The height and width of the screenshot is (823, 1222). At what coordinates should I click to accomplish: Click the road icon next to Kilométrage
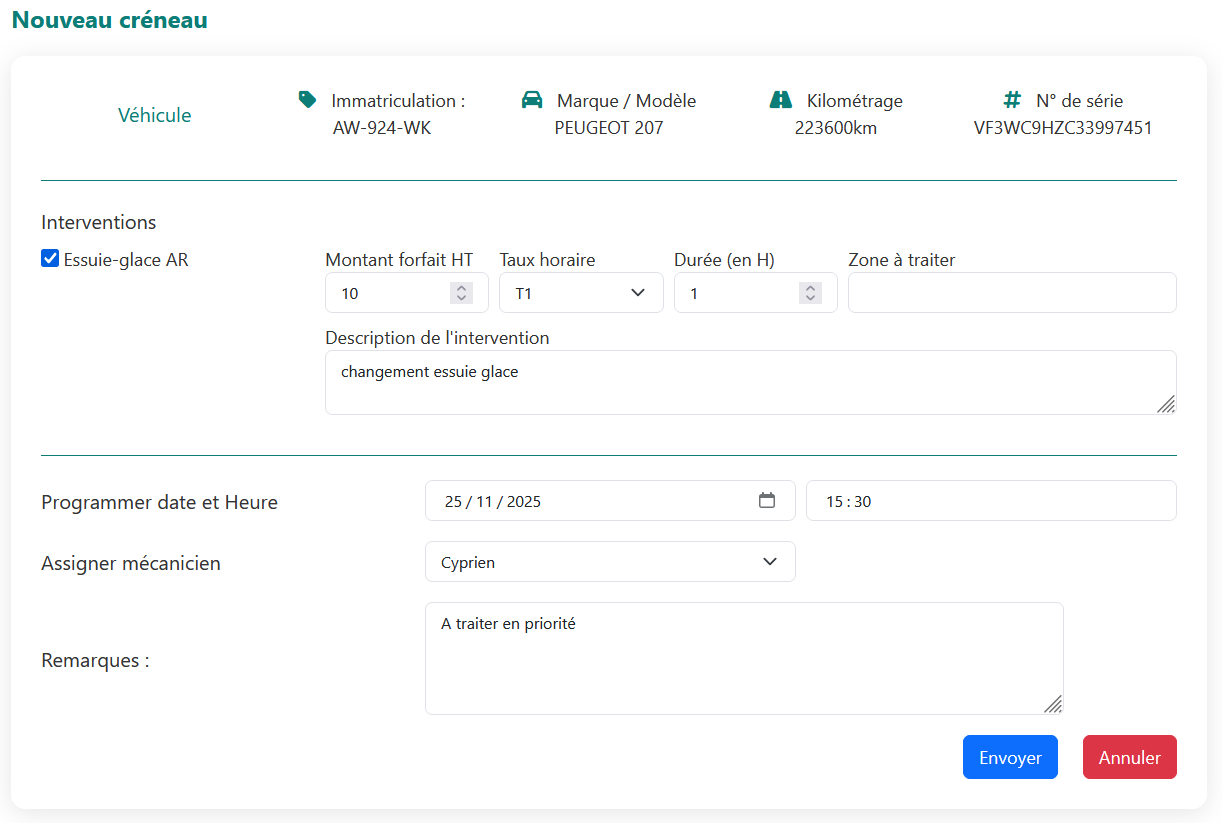click(781, 100)
